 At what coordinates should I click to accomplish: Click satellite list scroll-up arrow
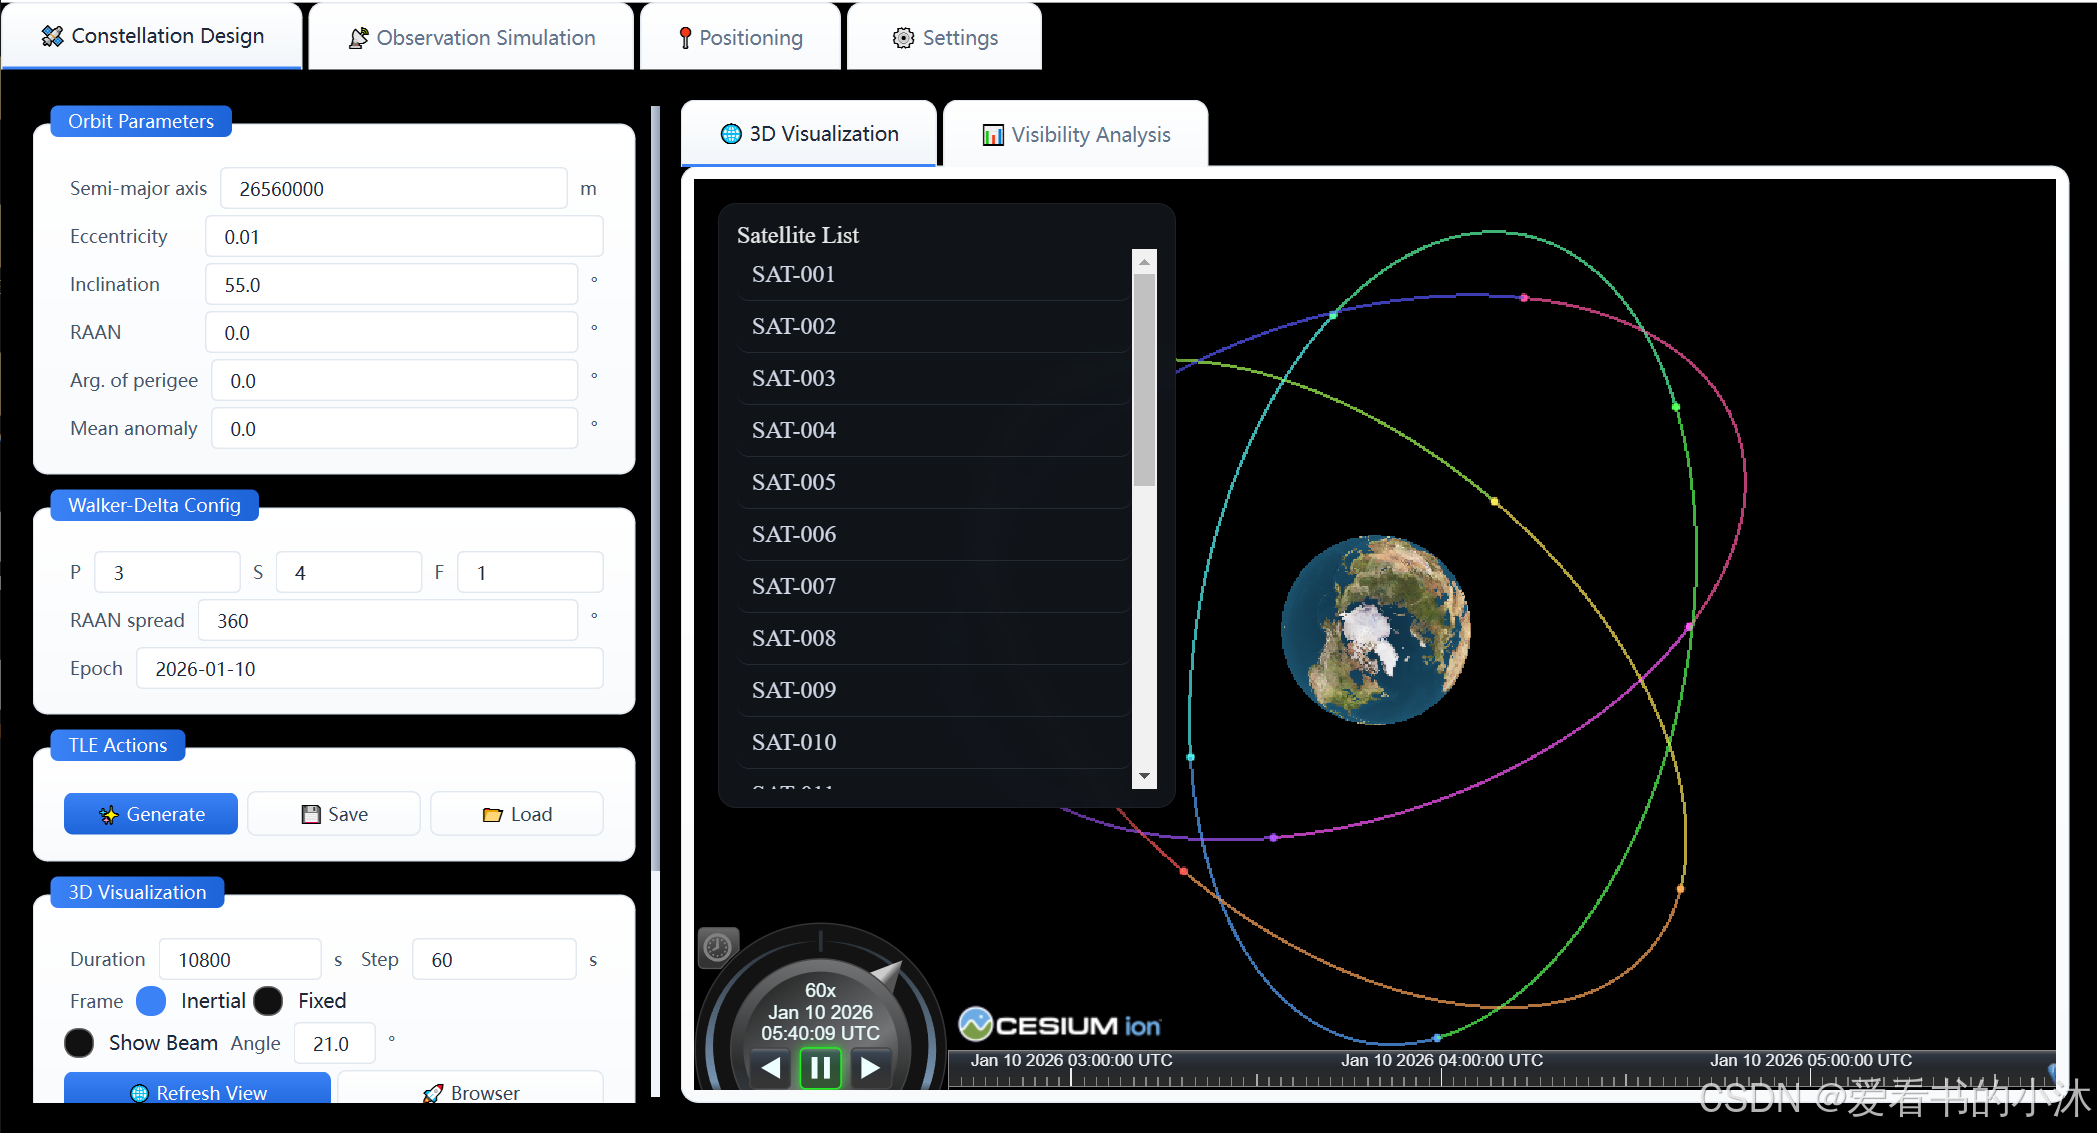(x=1144, y=261)
